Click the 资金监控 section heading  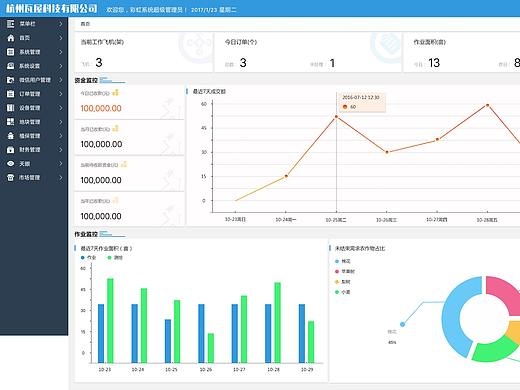pyautogui.click(x=86, y=80)
